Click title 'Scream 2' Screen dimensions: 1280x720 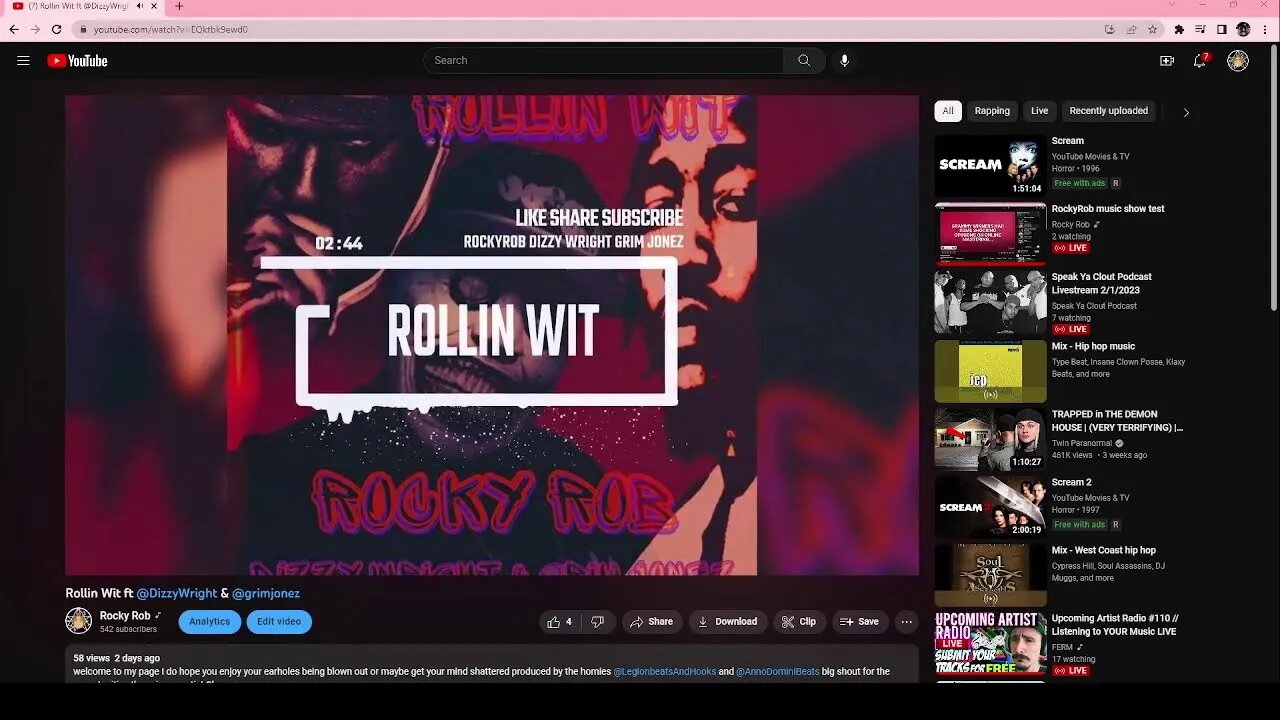[1071, 482]
